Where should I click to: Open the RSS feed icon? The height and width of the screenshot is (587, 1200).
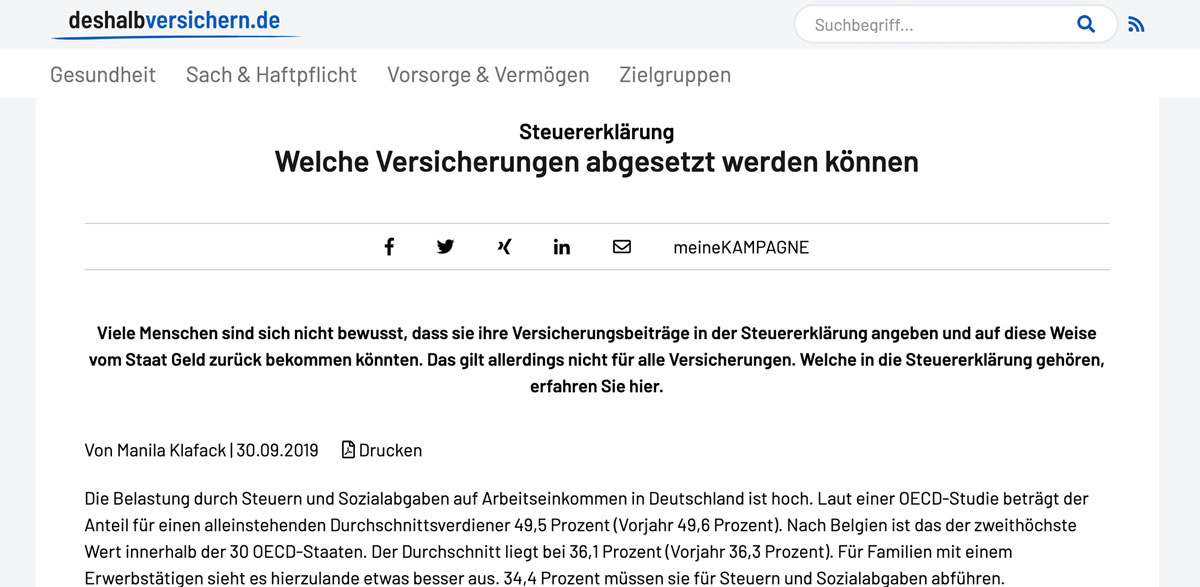tap(1136, 22)
